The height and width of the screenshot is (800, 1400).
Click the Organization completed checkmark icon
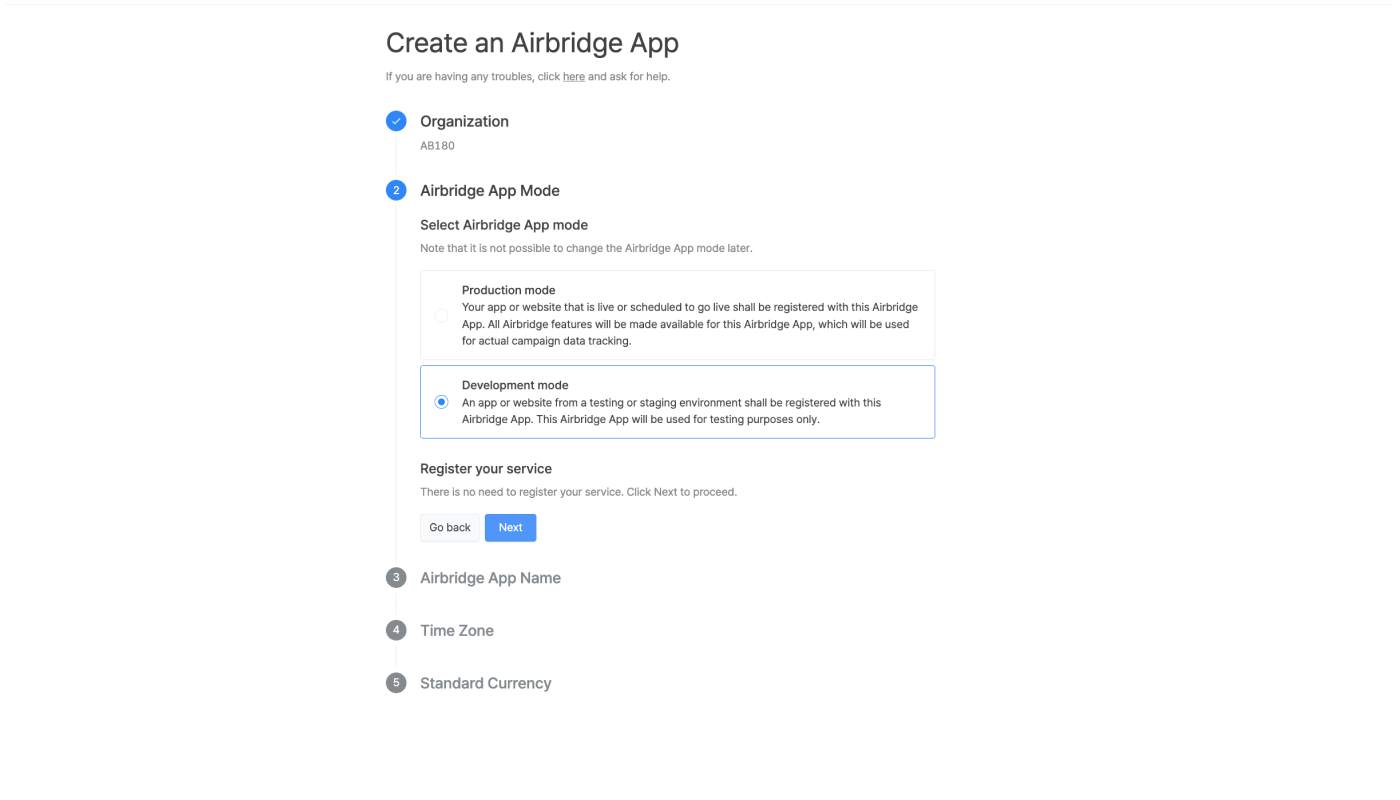point(396,121)
